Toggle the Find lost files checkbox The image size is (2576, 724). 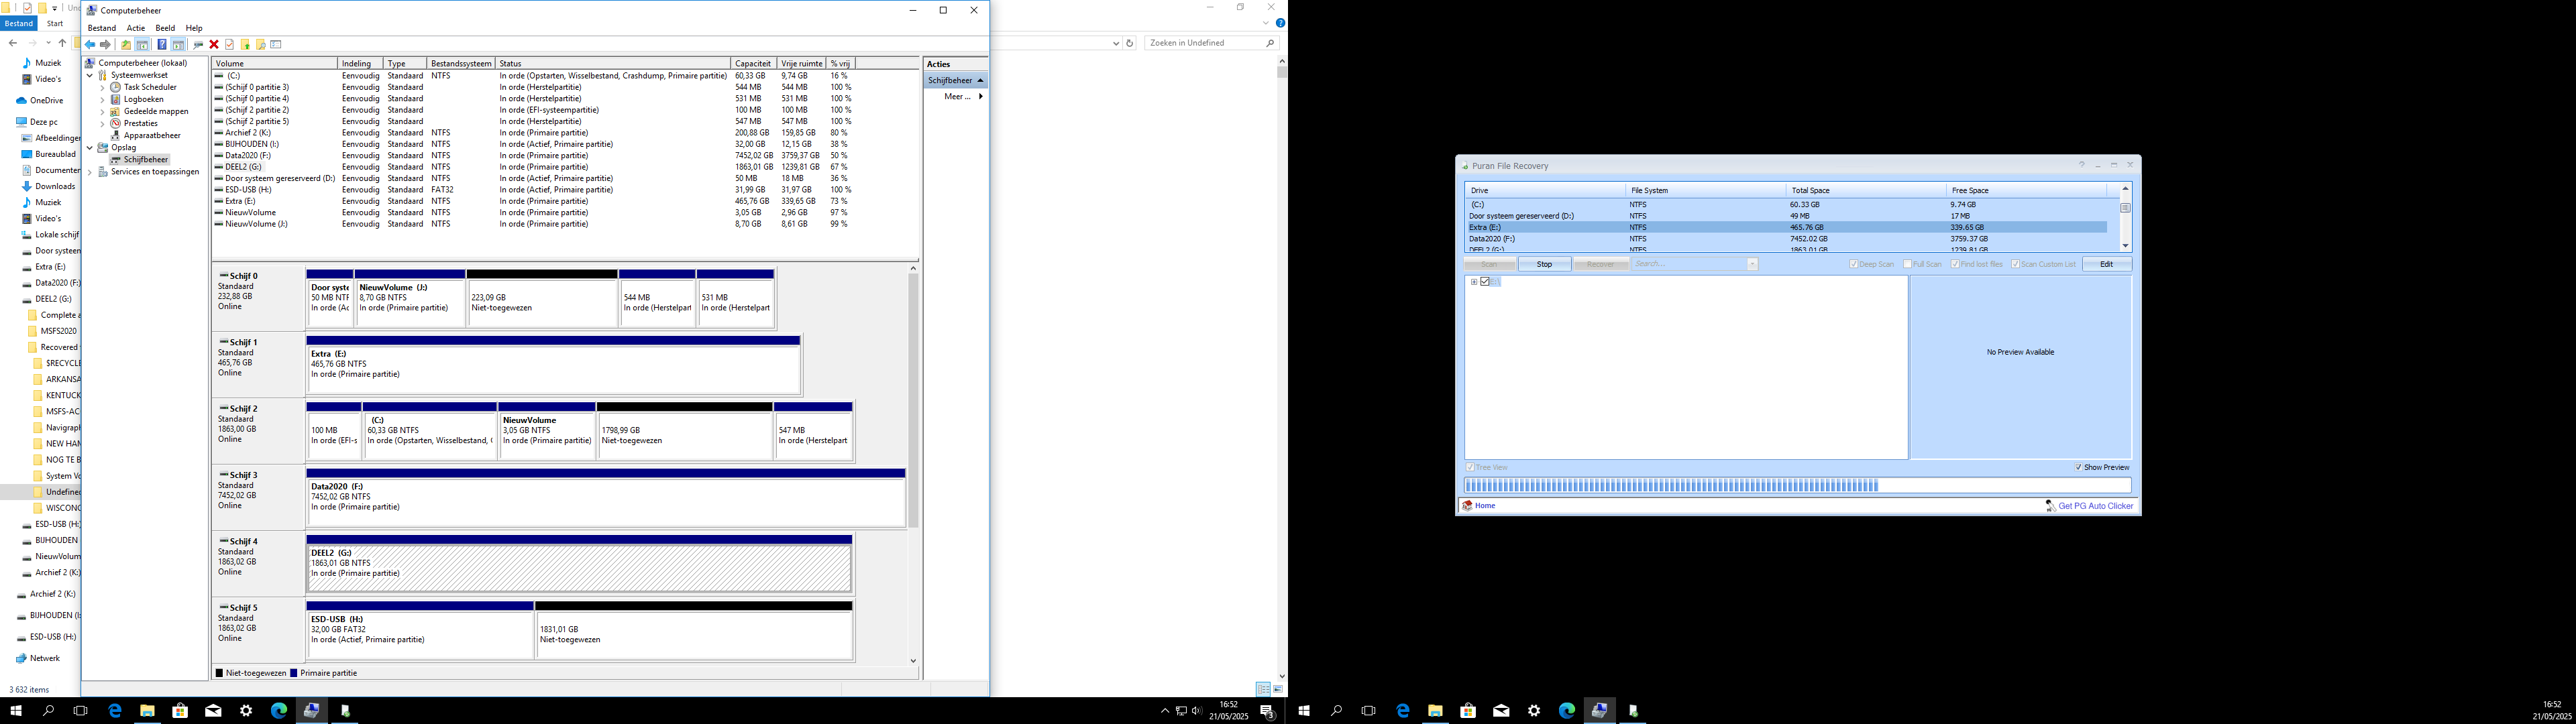click(1955, 264)
